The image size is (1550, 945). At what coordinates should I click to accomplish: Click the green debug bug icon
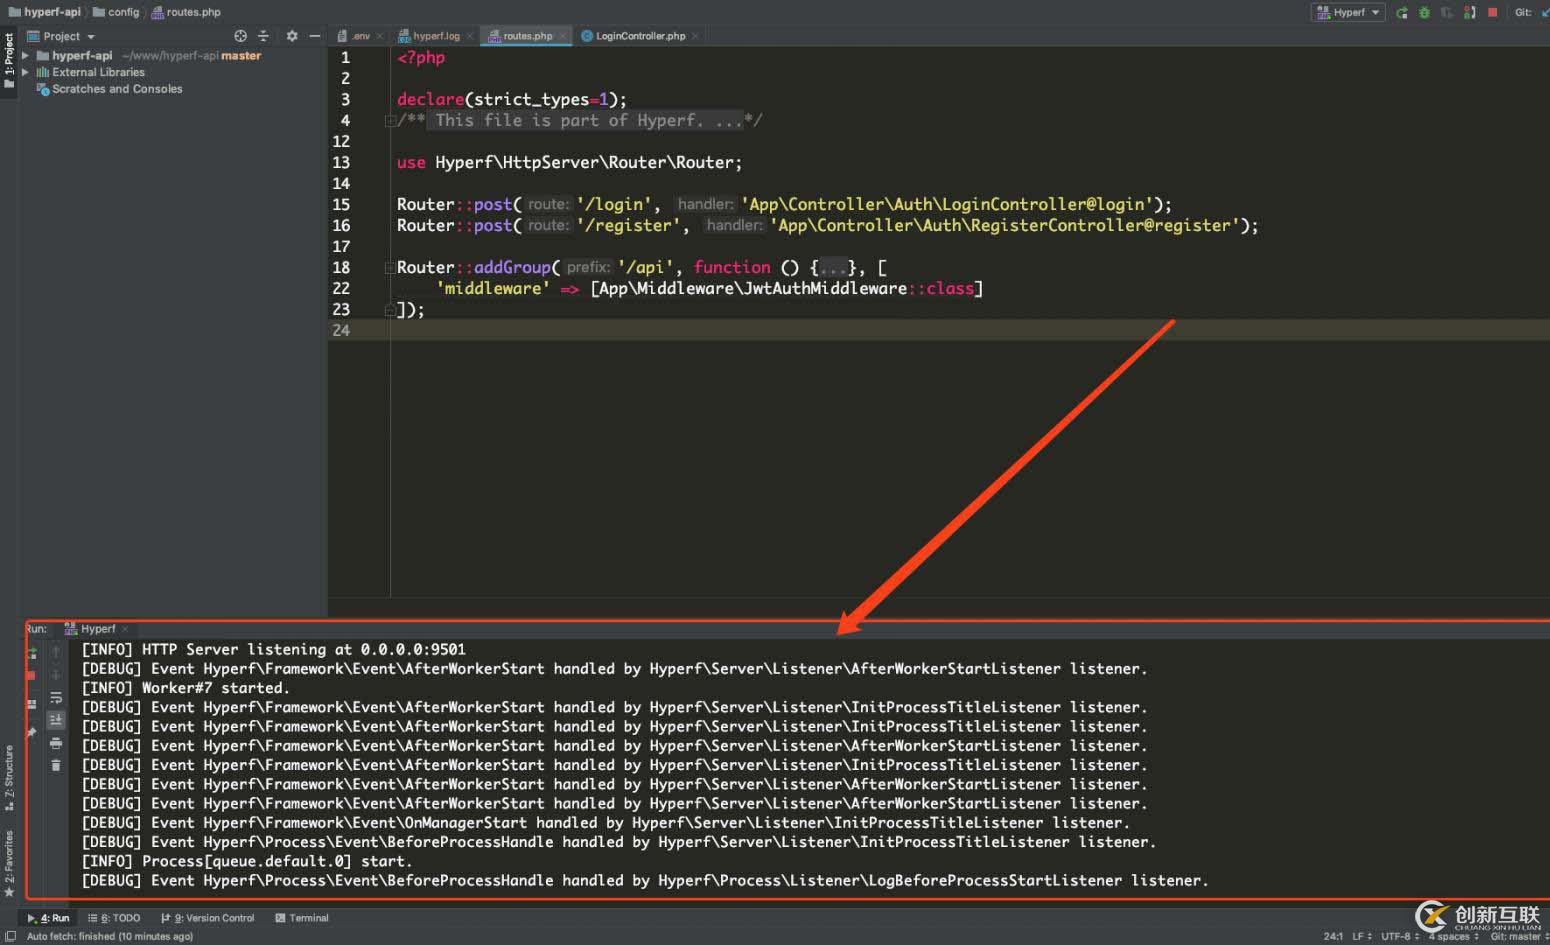pyautogui.click(x=1424, y=12)
